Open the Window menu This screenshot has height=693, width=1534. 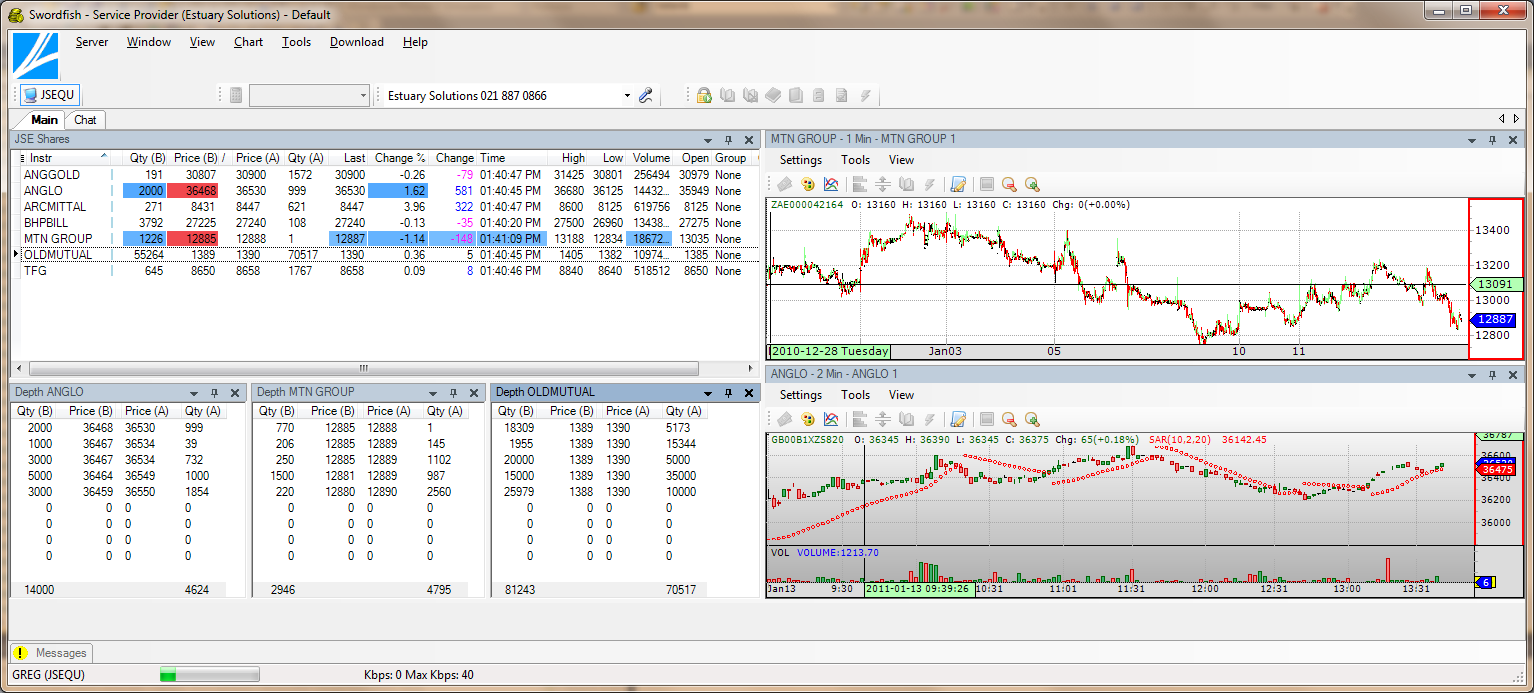(149, 42)
